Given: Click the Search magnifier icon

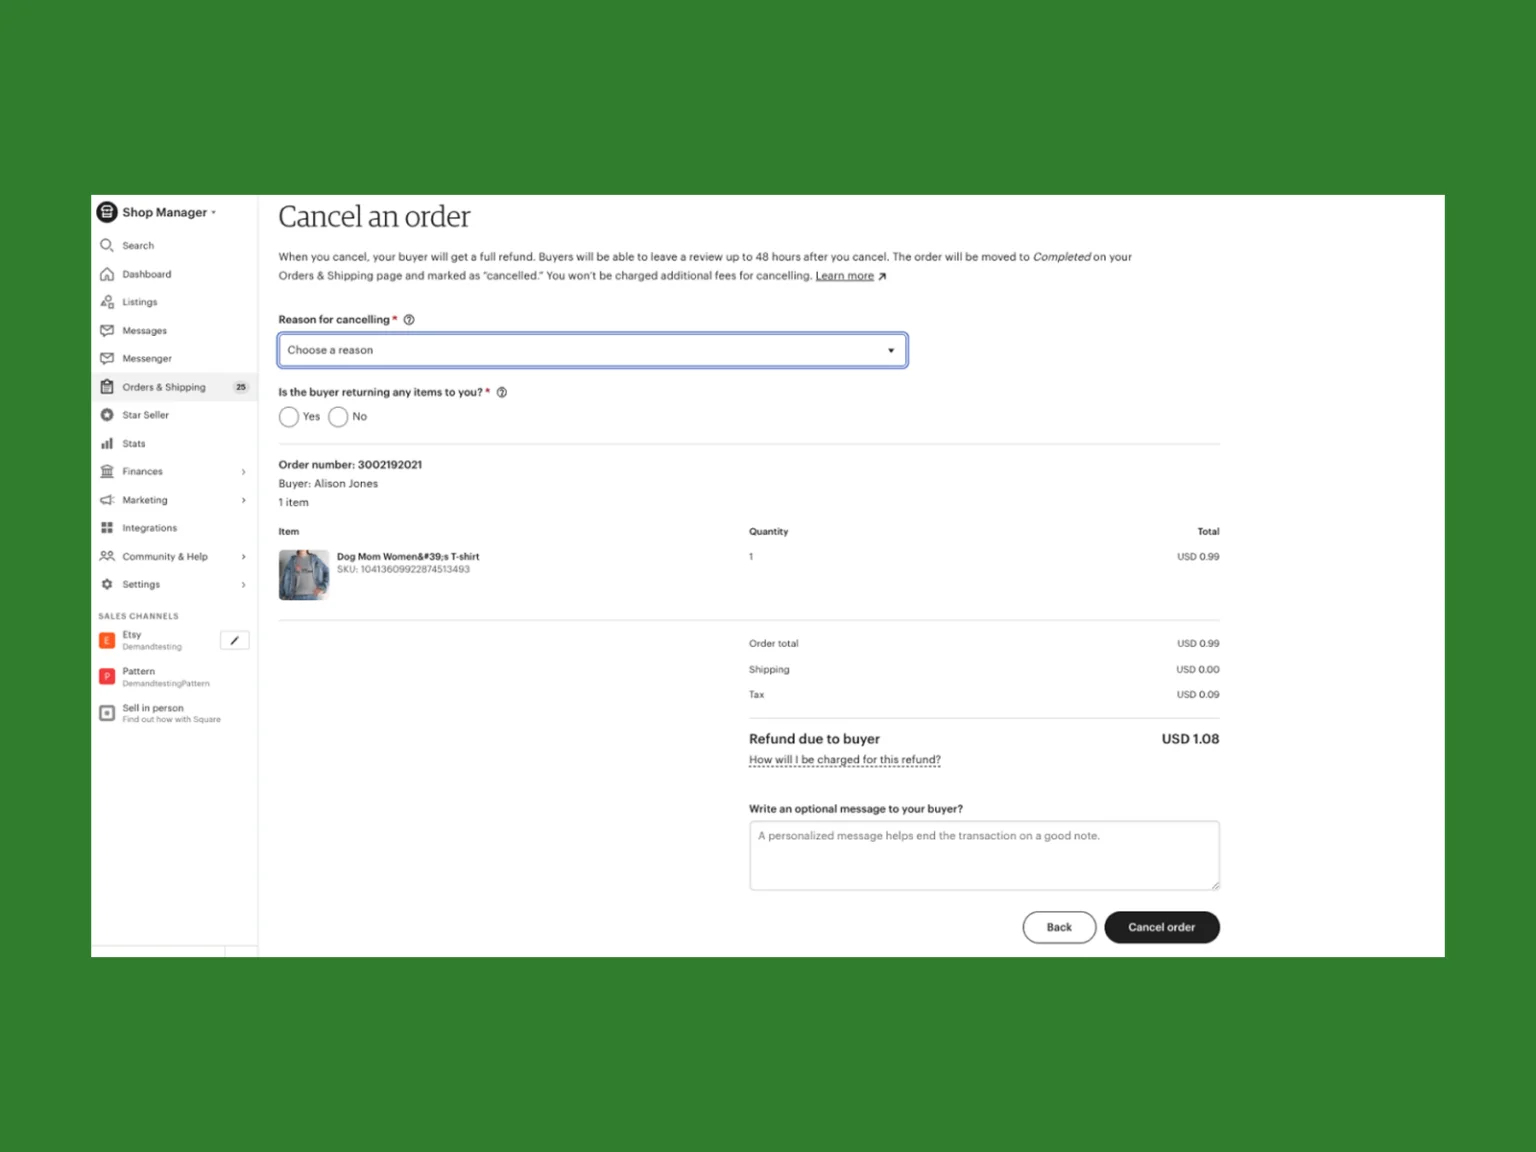Looking at the screenshot, I should (x=107, y=245).
